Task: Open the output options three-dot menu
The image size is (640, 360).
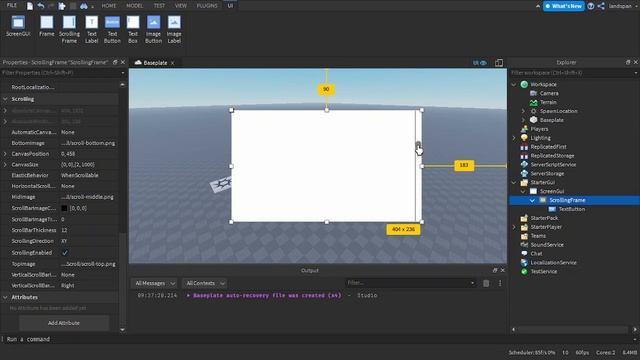Action: [500, 283]
